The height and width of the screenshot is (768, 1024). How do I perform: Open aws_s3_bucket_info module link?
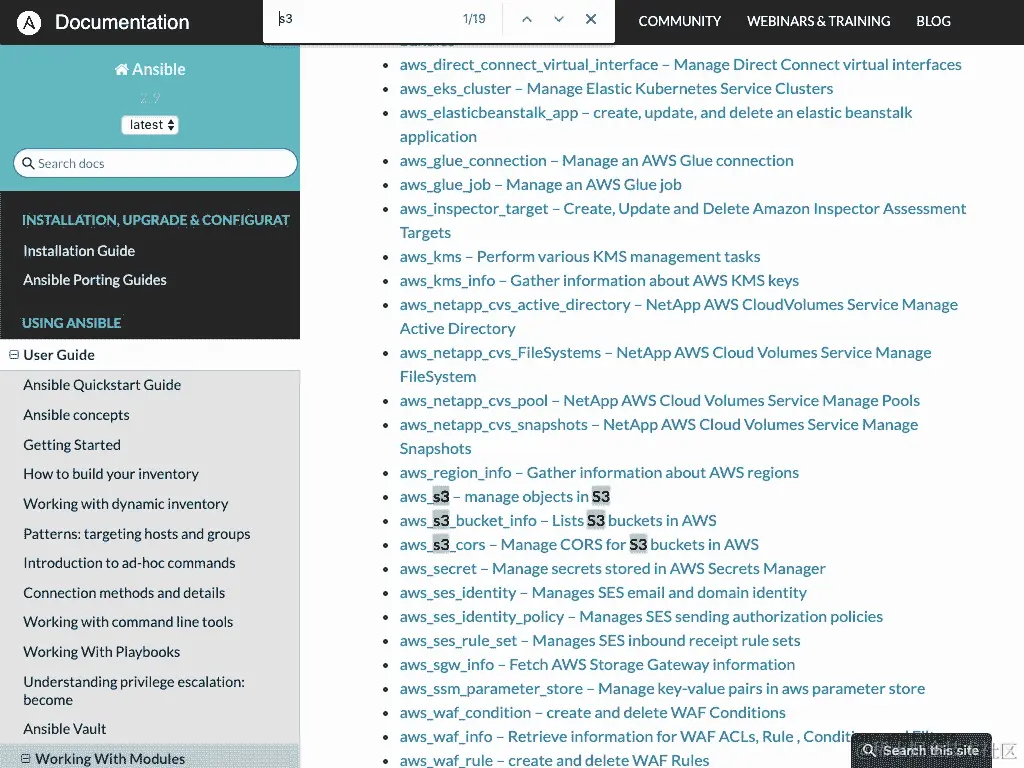tap(558, 521)
